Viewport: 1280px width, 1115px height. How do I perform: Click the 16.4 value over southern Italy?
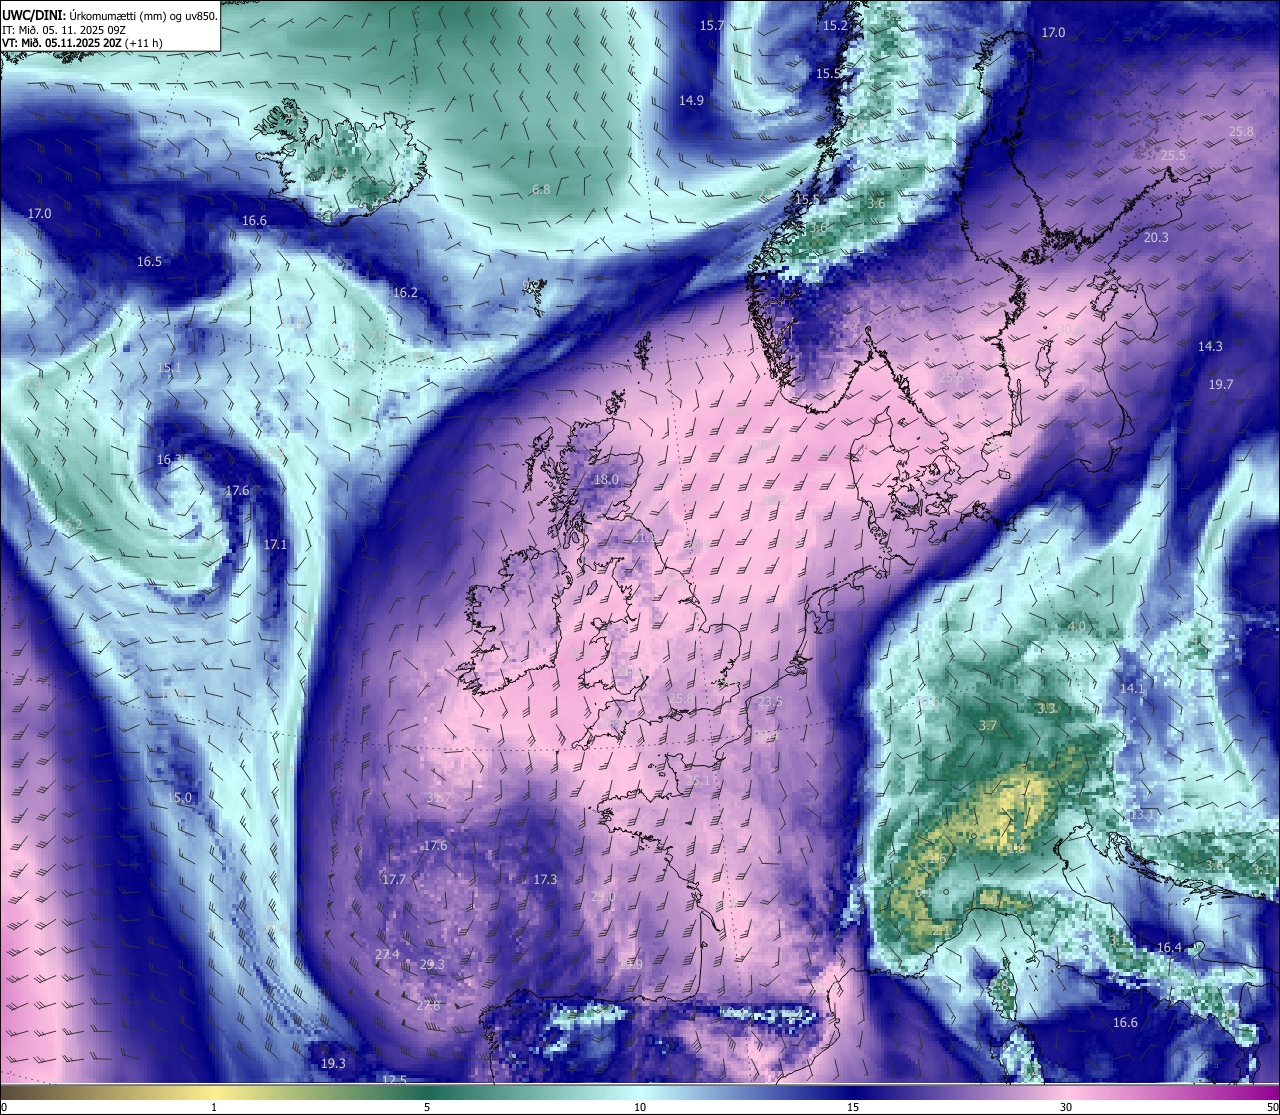[1169, 947]
